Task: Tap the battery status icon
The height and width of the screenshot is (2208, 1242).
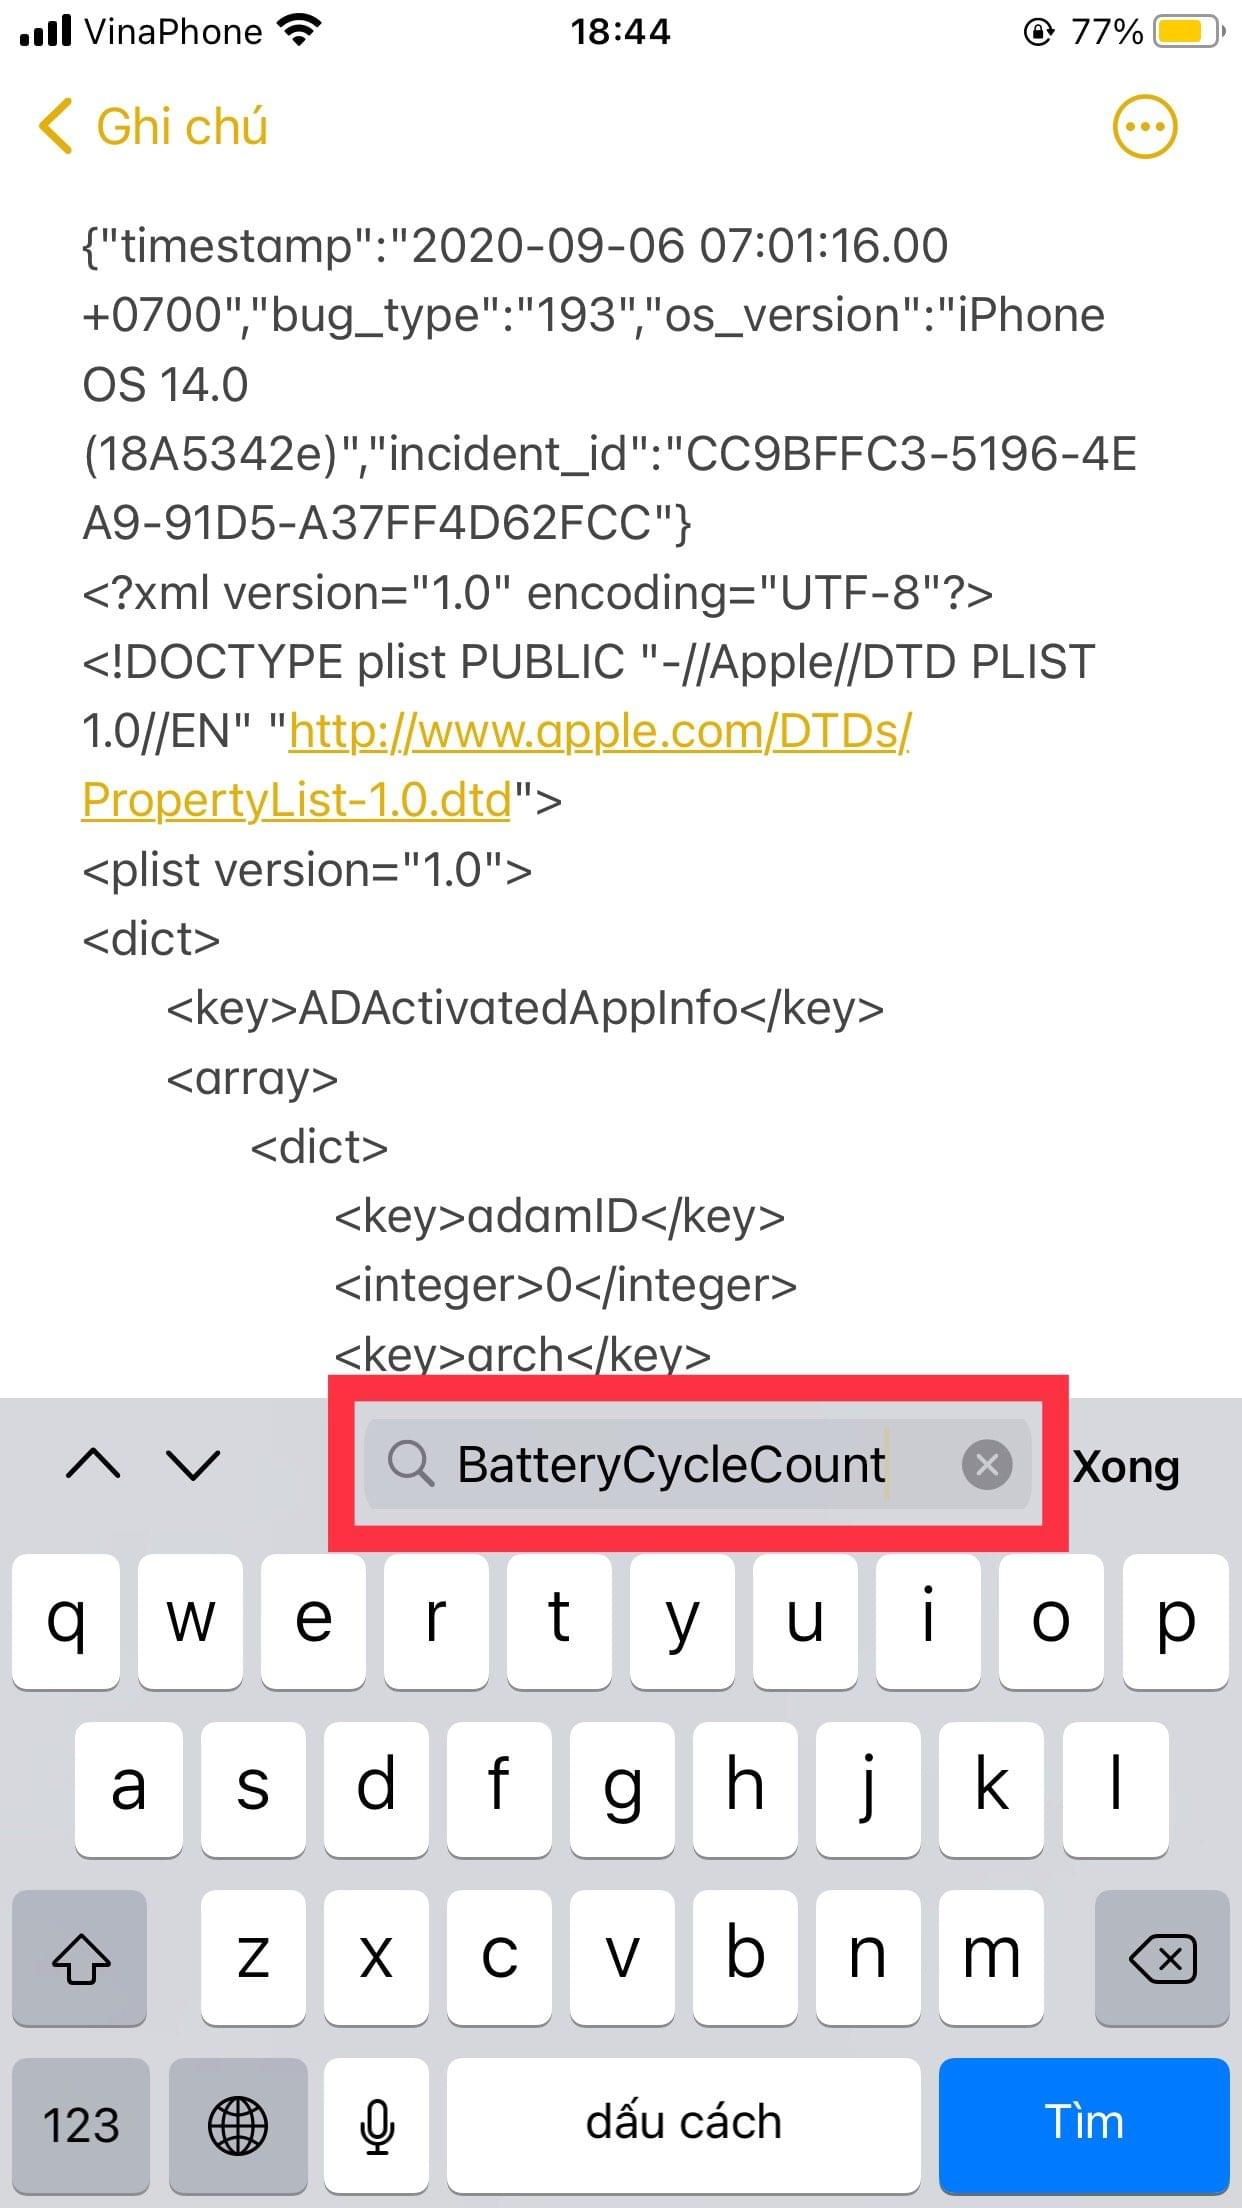Action: (1188, 32)
